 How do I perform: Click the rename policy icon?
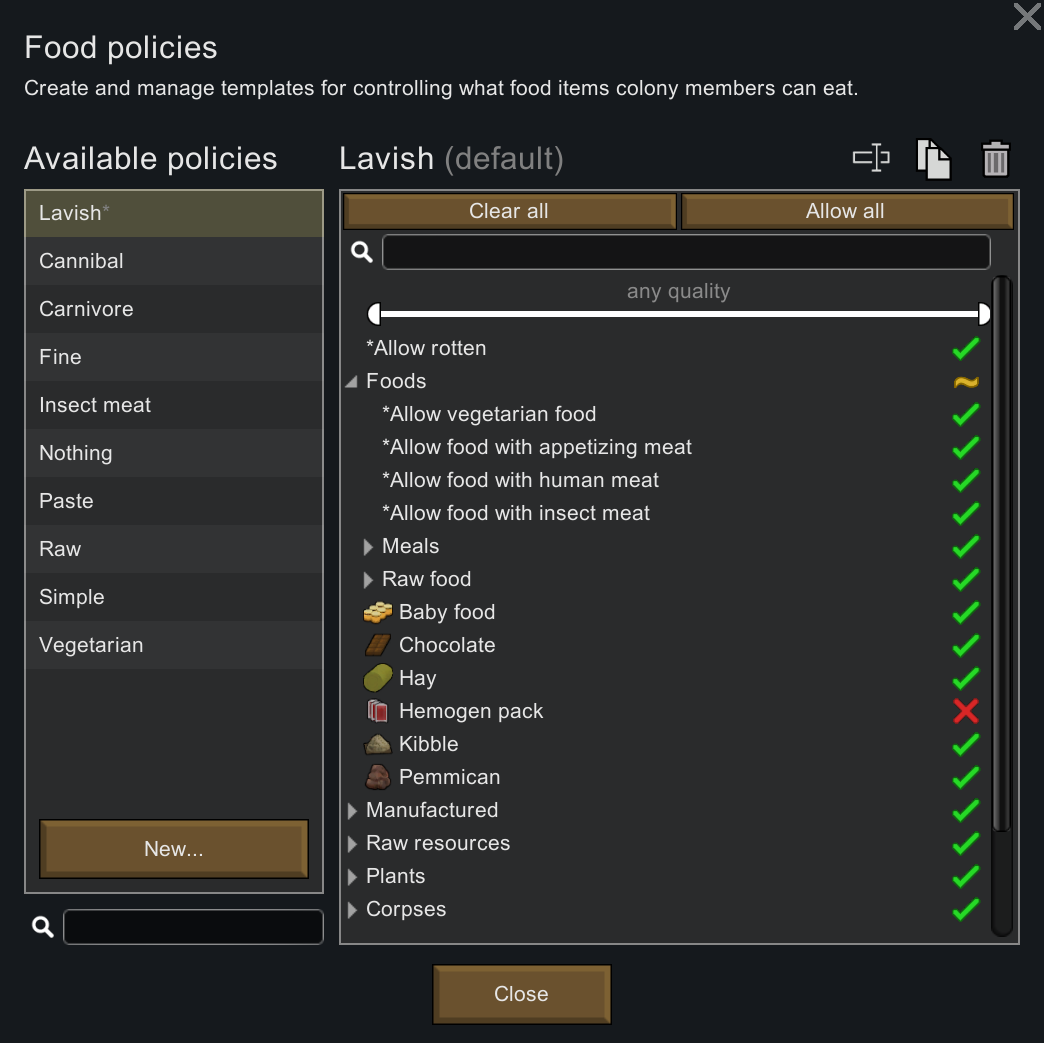[x=871, y=158]
